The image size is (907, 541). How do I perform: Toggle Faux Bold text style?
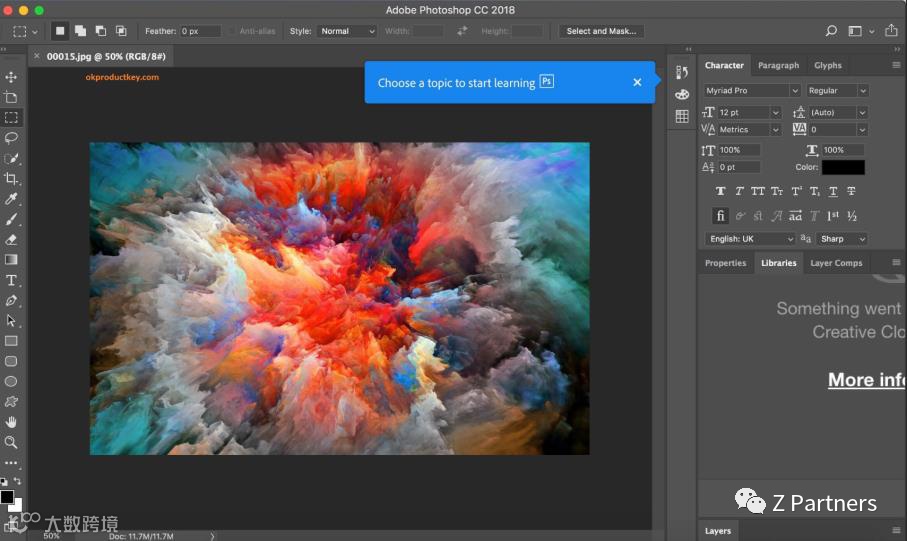[x=720, y=191]
